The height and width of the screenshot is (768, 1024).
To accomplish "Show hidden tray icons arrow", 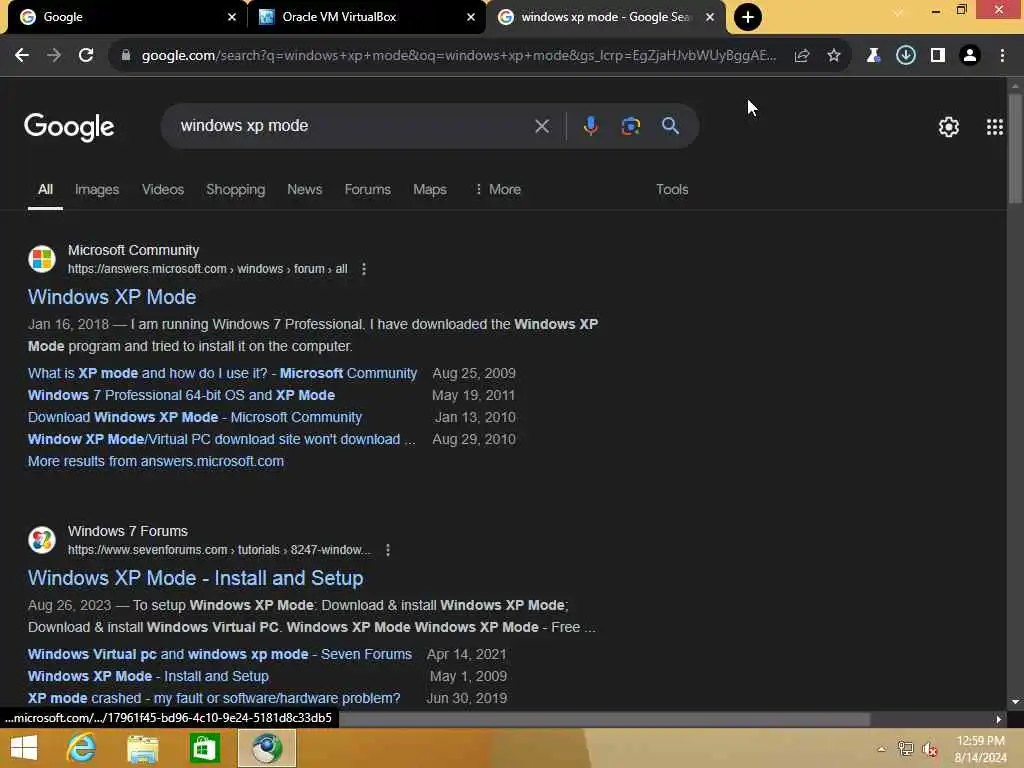I will (881, 749).
